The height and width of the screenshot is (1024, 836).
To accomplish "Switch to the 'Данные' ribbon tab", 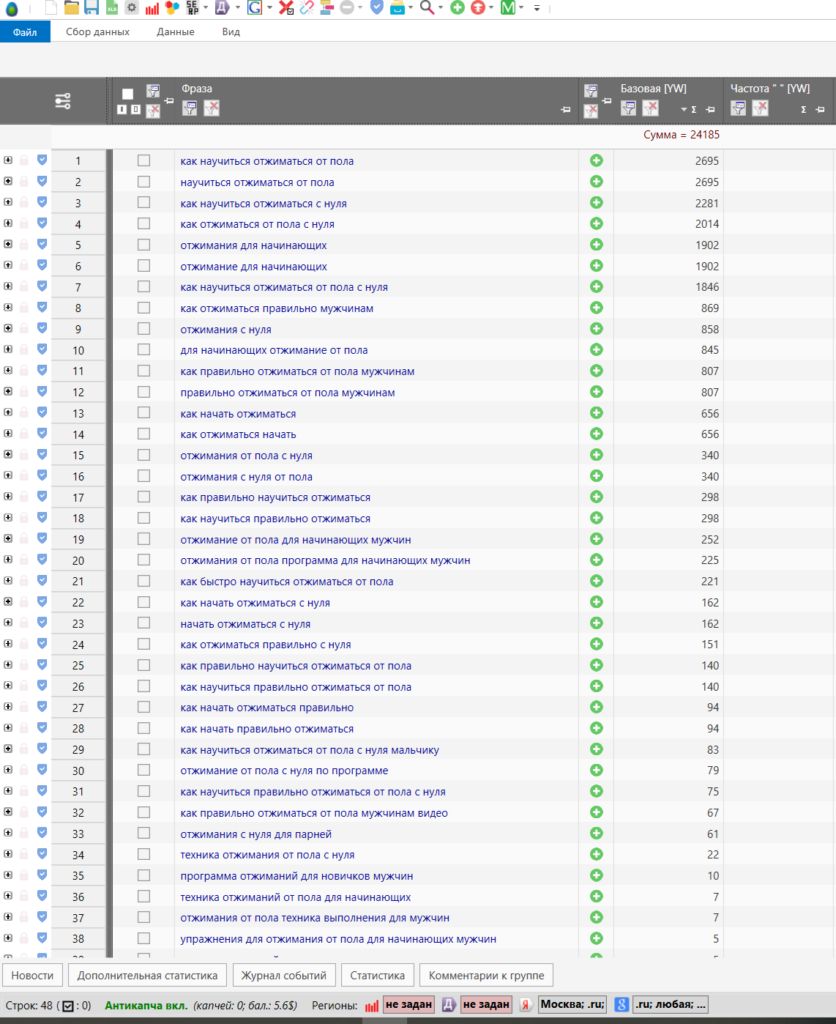I will tap(175, 32).
